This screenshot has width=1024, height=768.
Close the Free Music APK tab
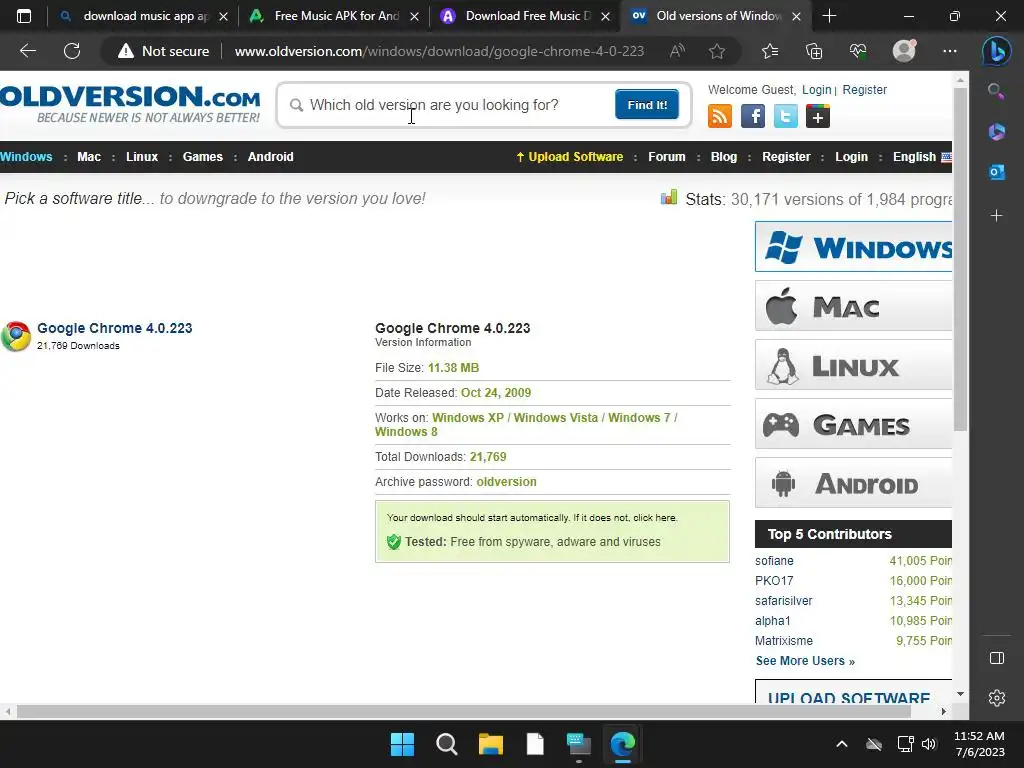point(414,16)
